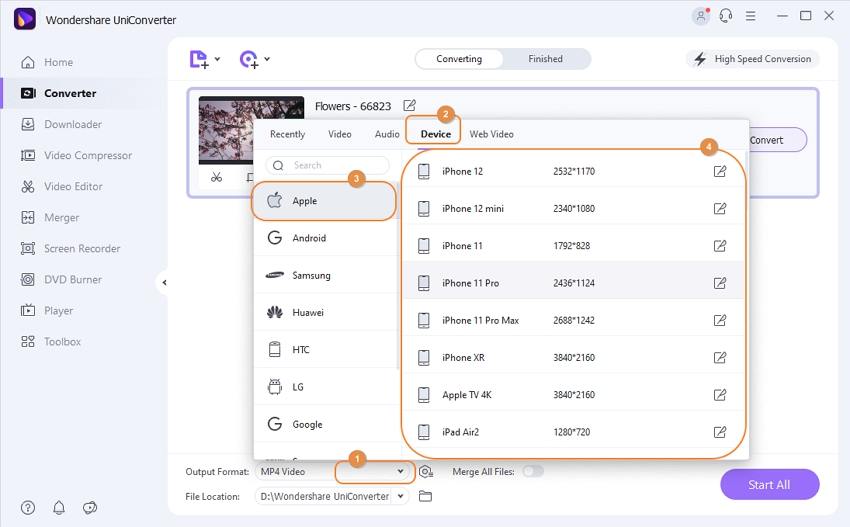Toggle Merge All Files switch
The image size is (850, 527).
pos(533,472)
